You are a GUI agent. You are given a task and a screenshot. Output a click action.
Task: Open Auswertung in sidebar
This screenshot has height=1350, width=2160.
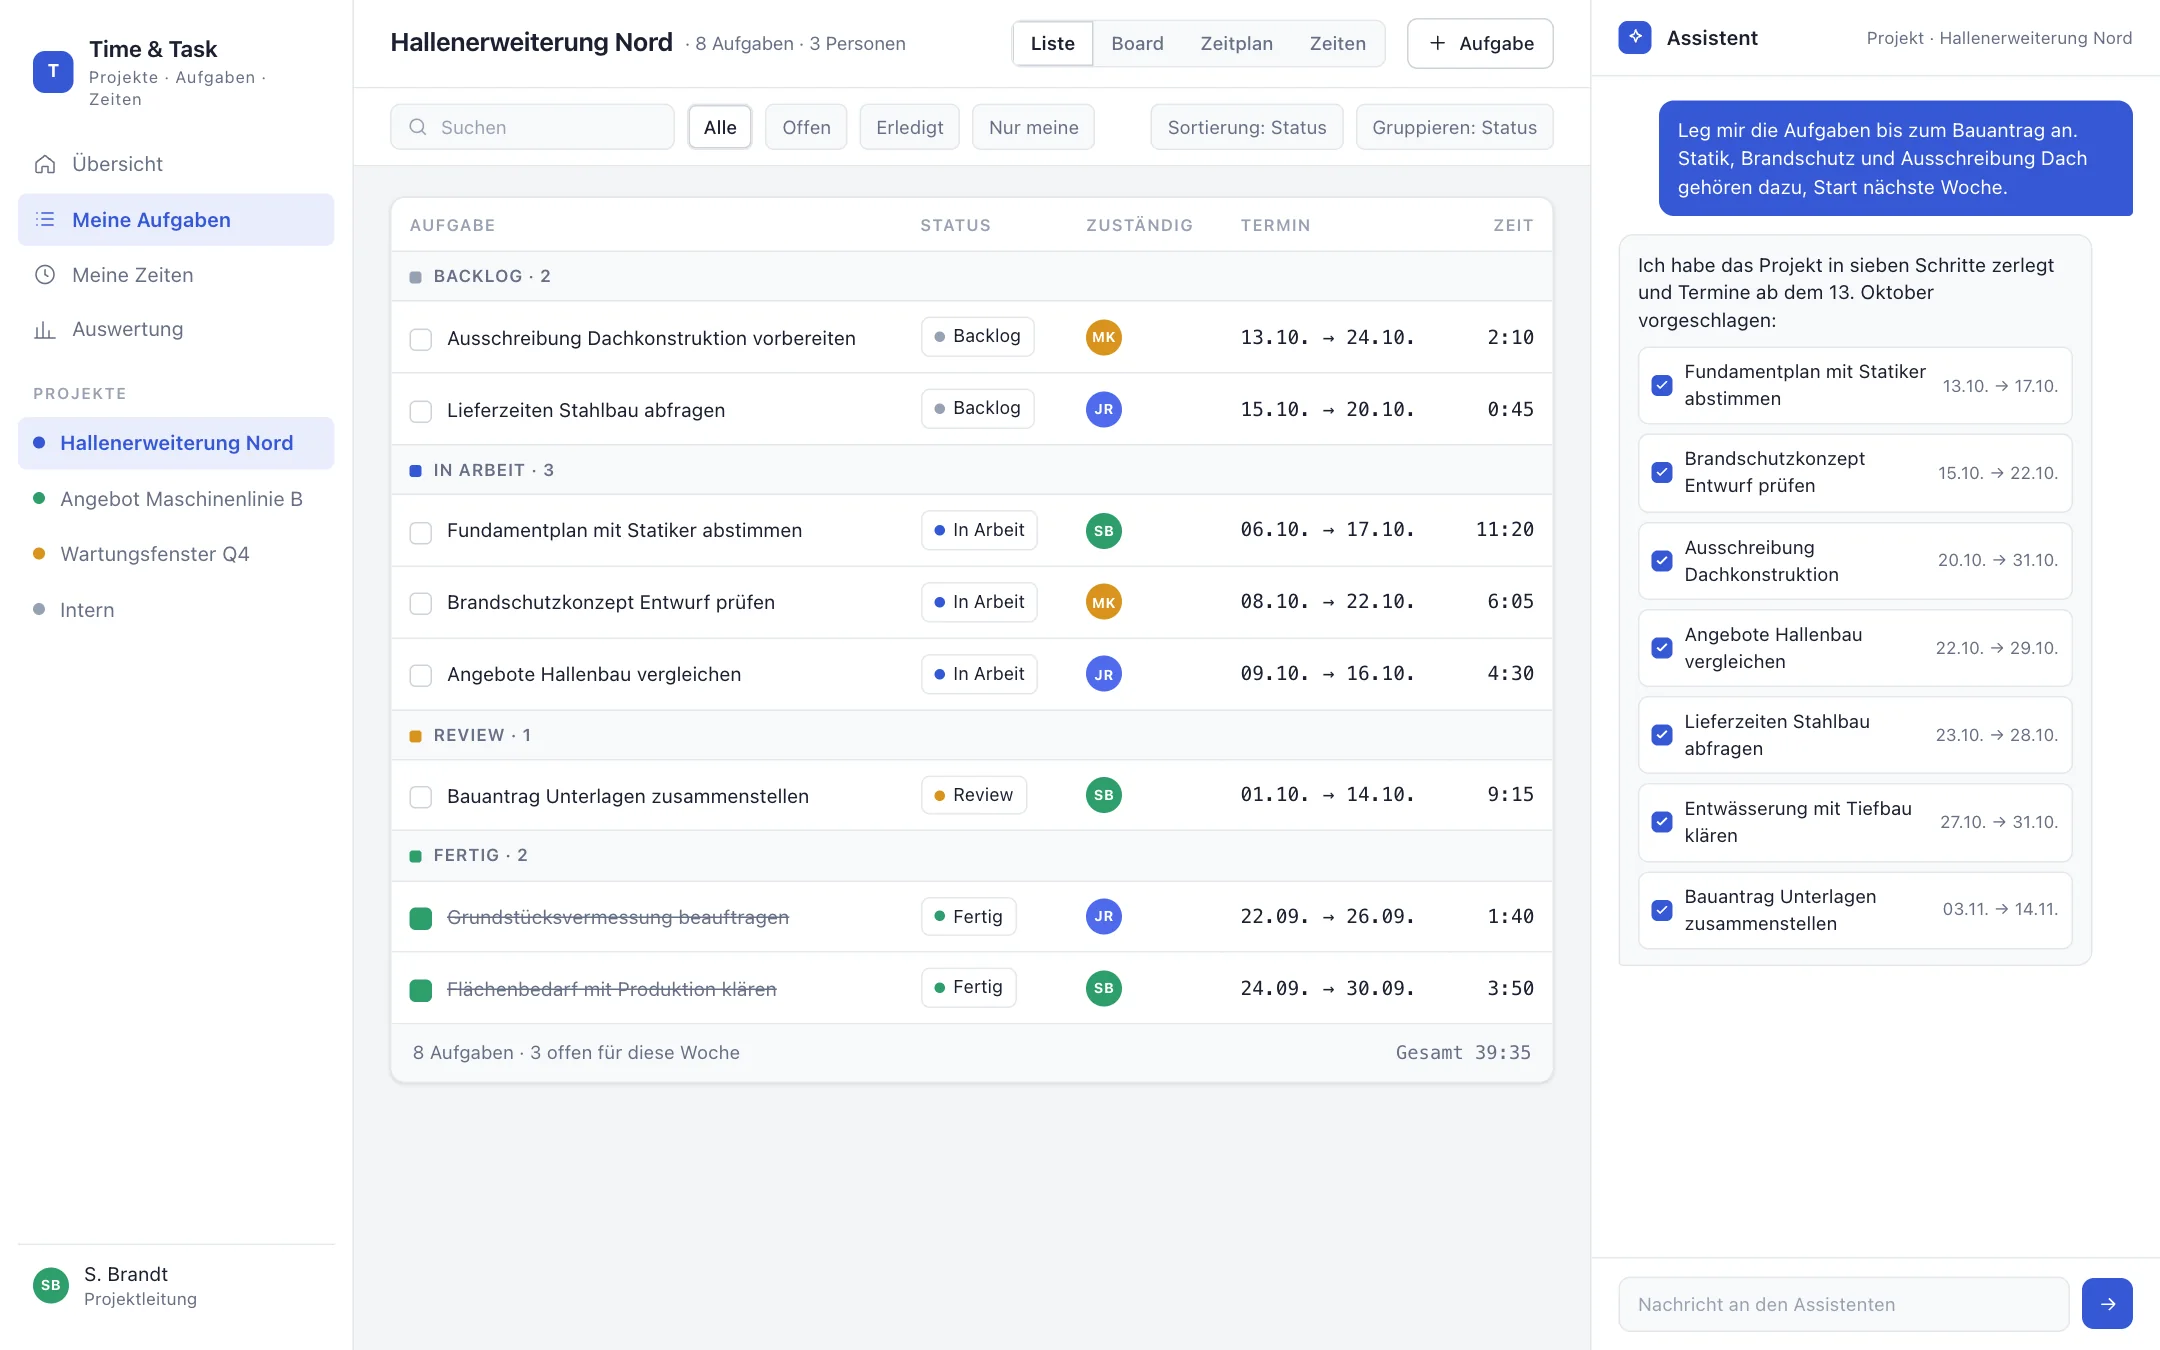(176, 329)
